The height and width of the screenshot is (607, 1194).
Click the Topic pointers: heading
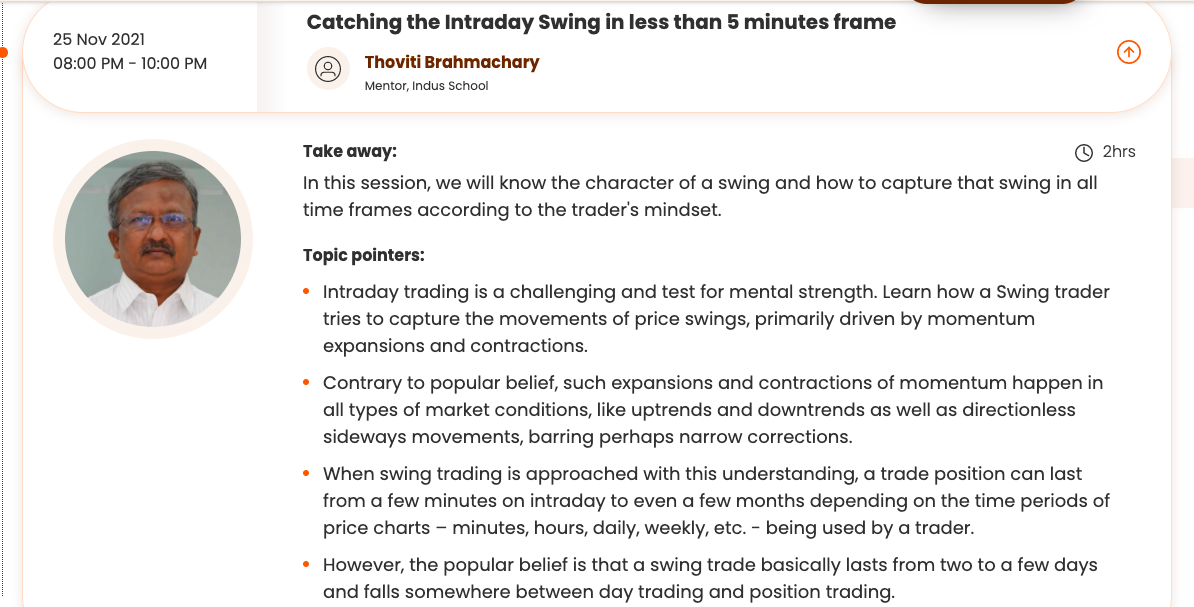(x=363, y=255)
